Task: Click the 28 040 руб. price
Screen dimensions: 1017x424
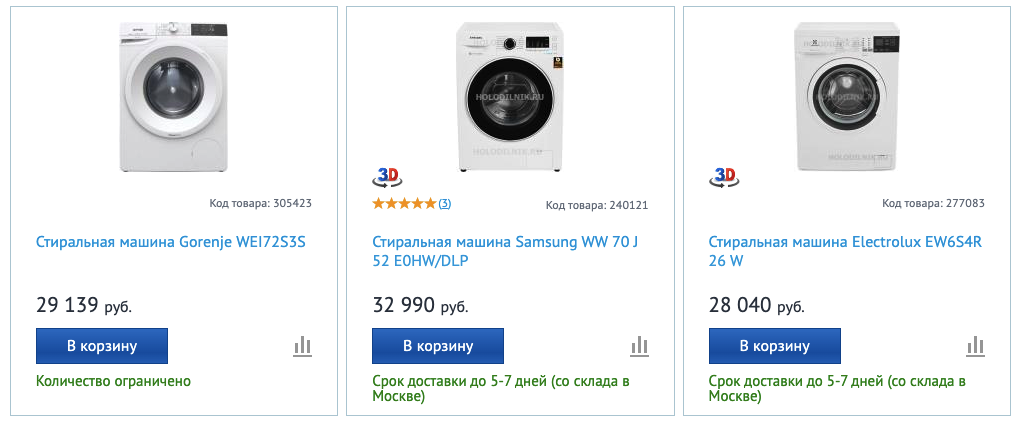Action: 756,305
